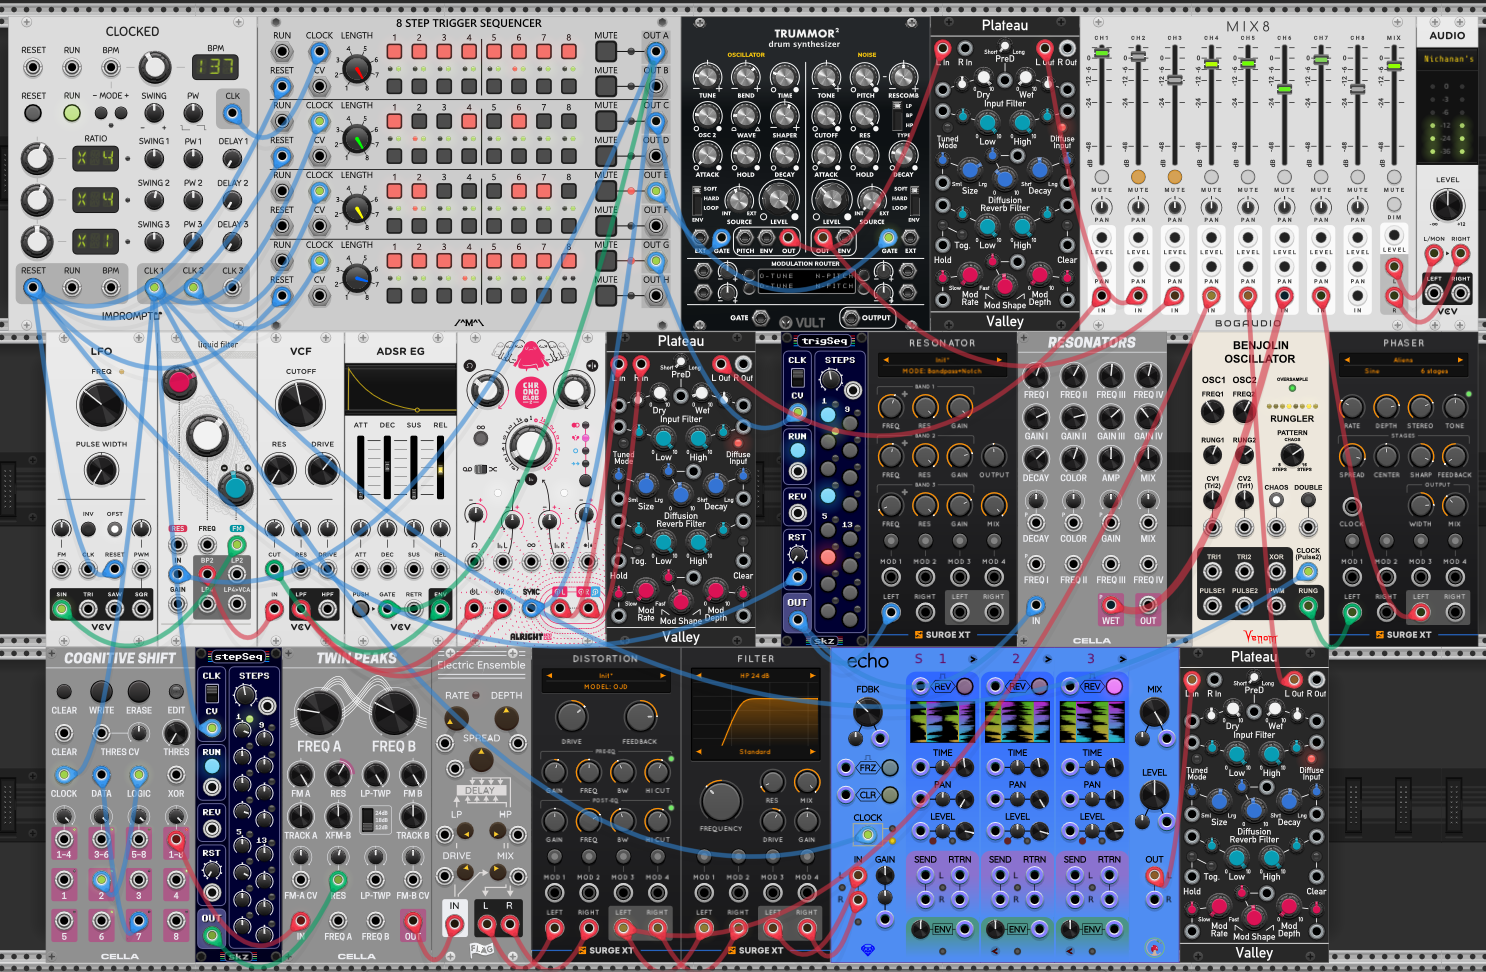
Task: Click the previous-preset arrow on Distortion
Action: coord(548,676)
